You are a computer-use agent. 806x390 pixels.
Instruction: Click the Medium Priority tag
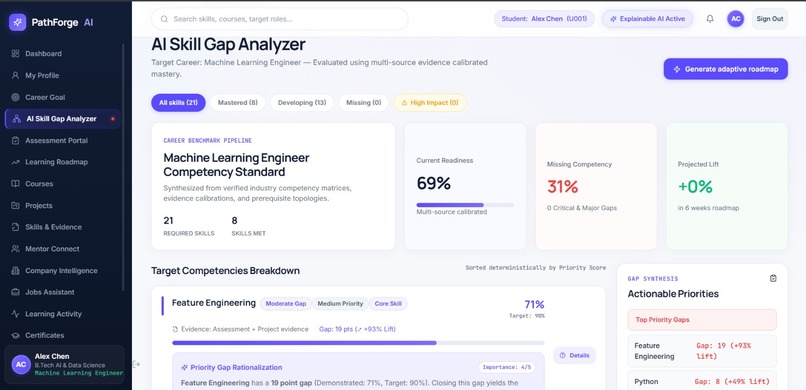[340, 304]
